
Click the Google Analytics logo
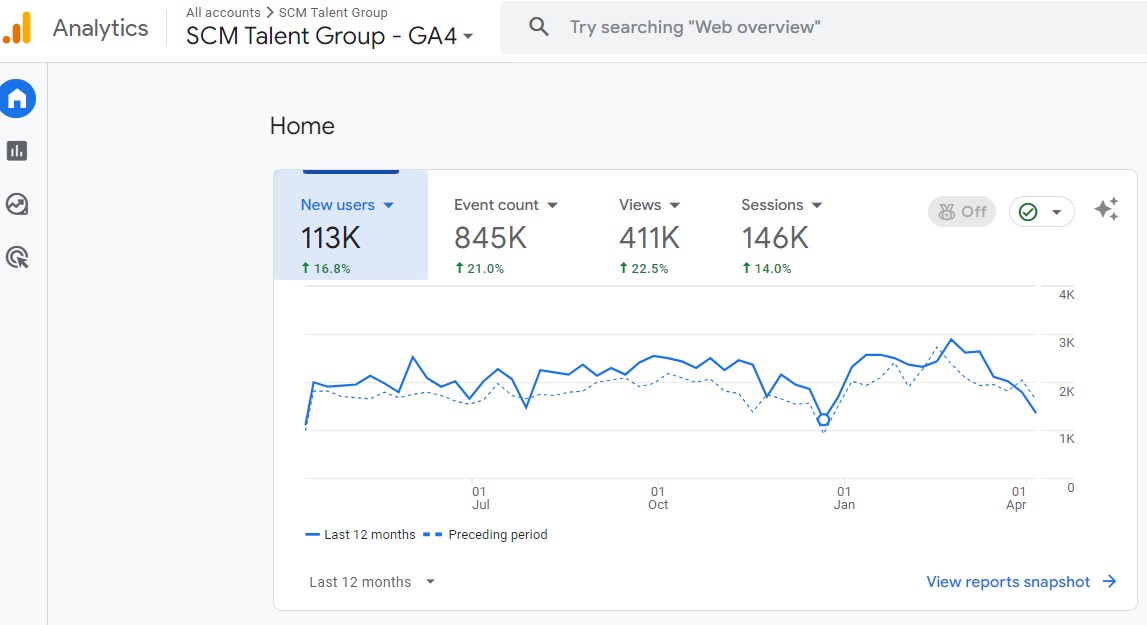[18, 29]
